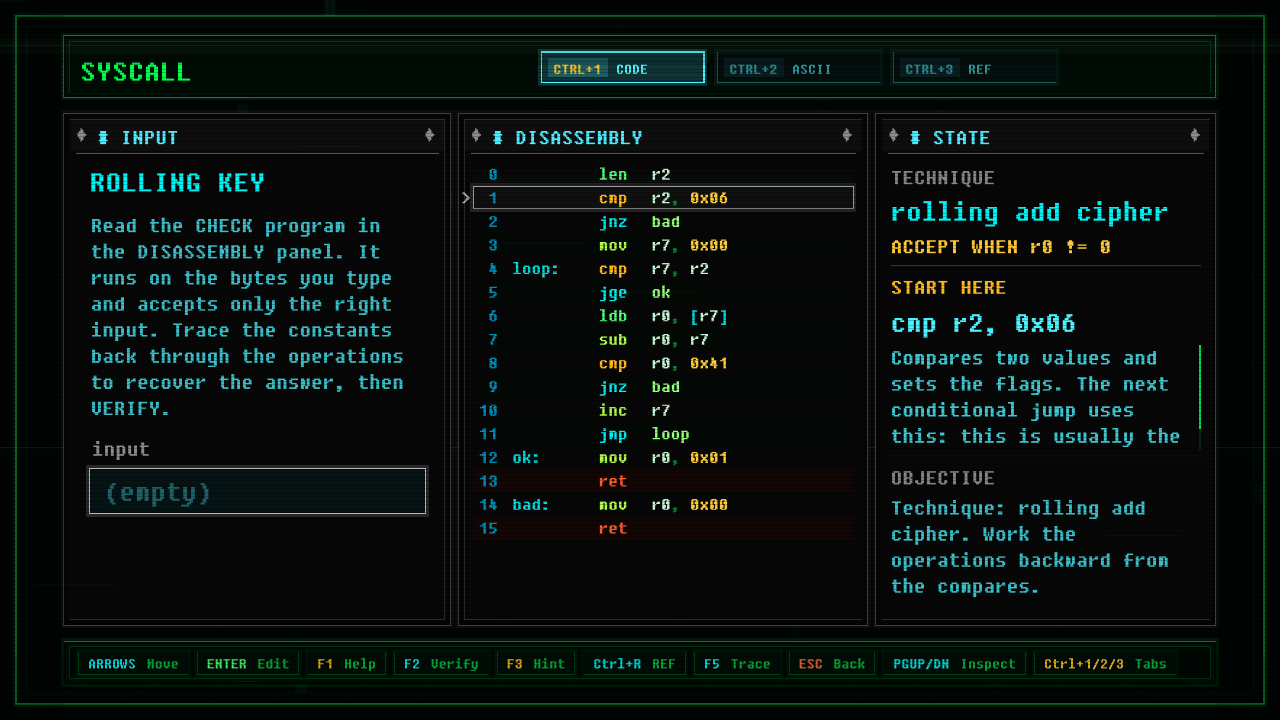This screenshot has height=720, width=1280.
Task: Click the F3 Hint shortcut button
Action: tap(535, 663)
